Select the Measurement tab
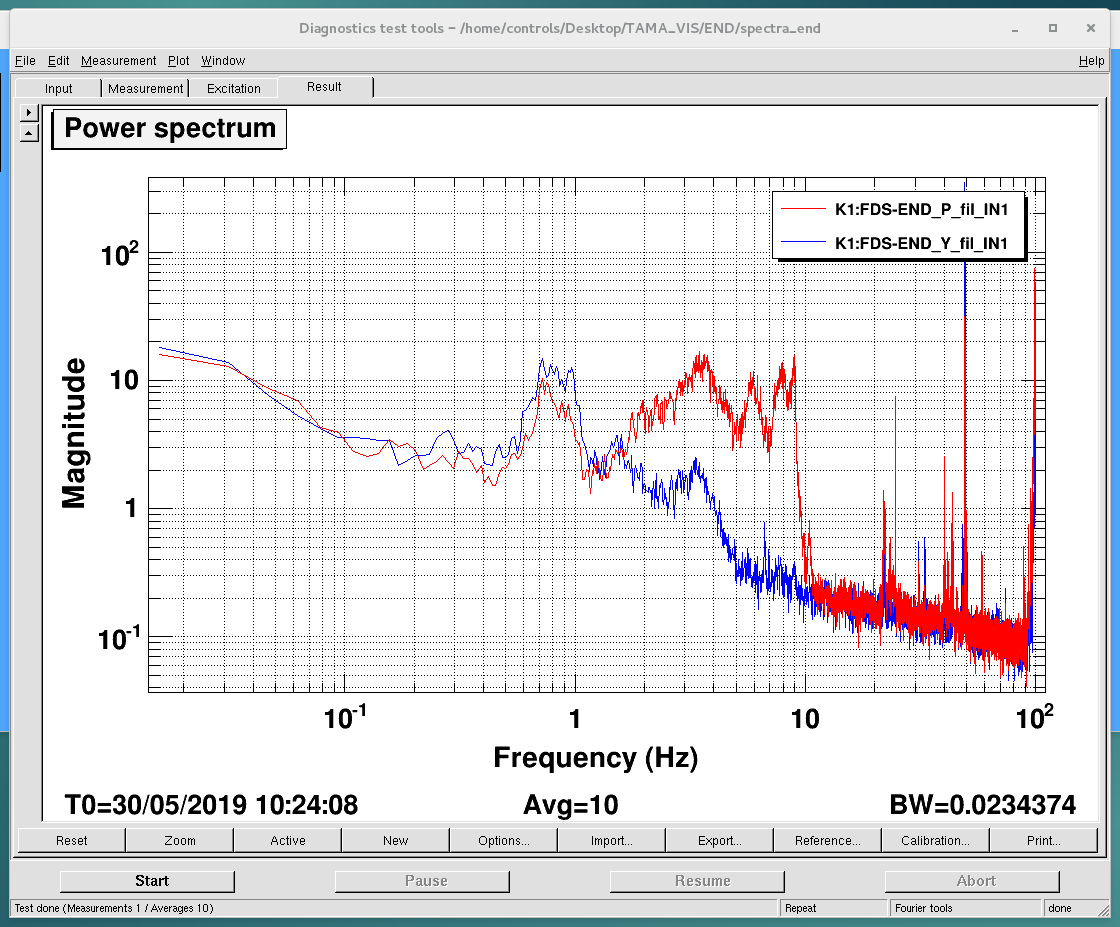The image size is (1120, 927). [x=146, y=88]
